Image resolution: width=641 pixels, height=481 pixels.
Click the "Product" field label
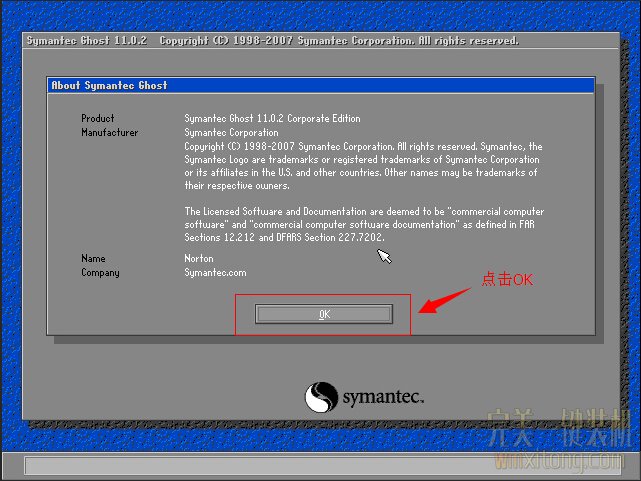click(x=98, y=119)
